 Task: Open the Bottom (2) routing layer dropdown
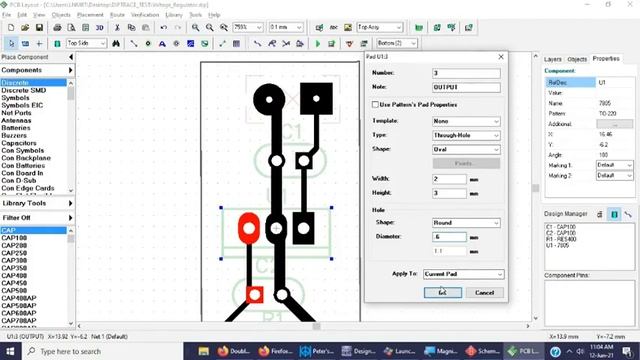pos(413,43)
